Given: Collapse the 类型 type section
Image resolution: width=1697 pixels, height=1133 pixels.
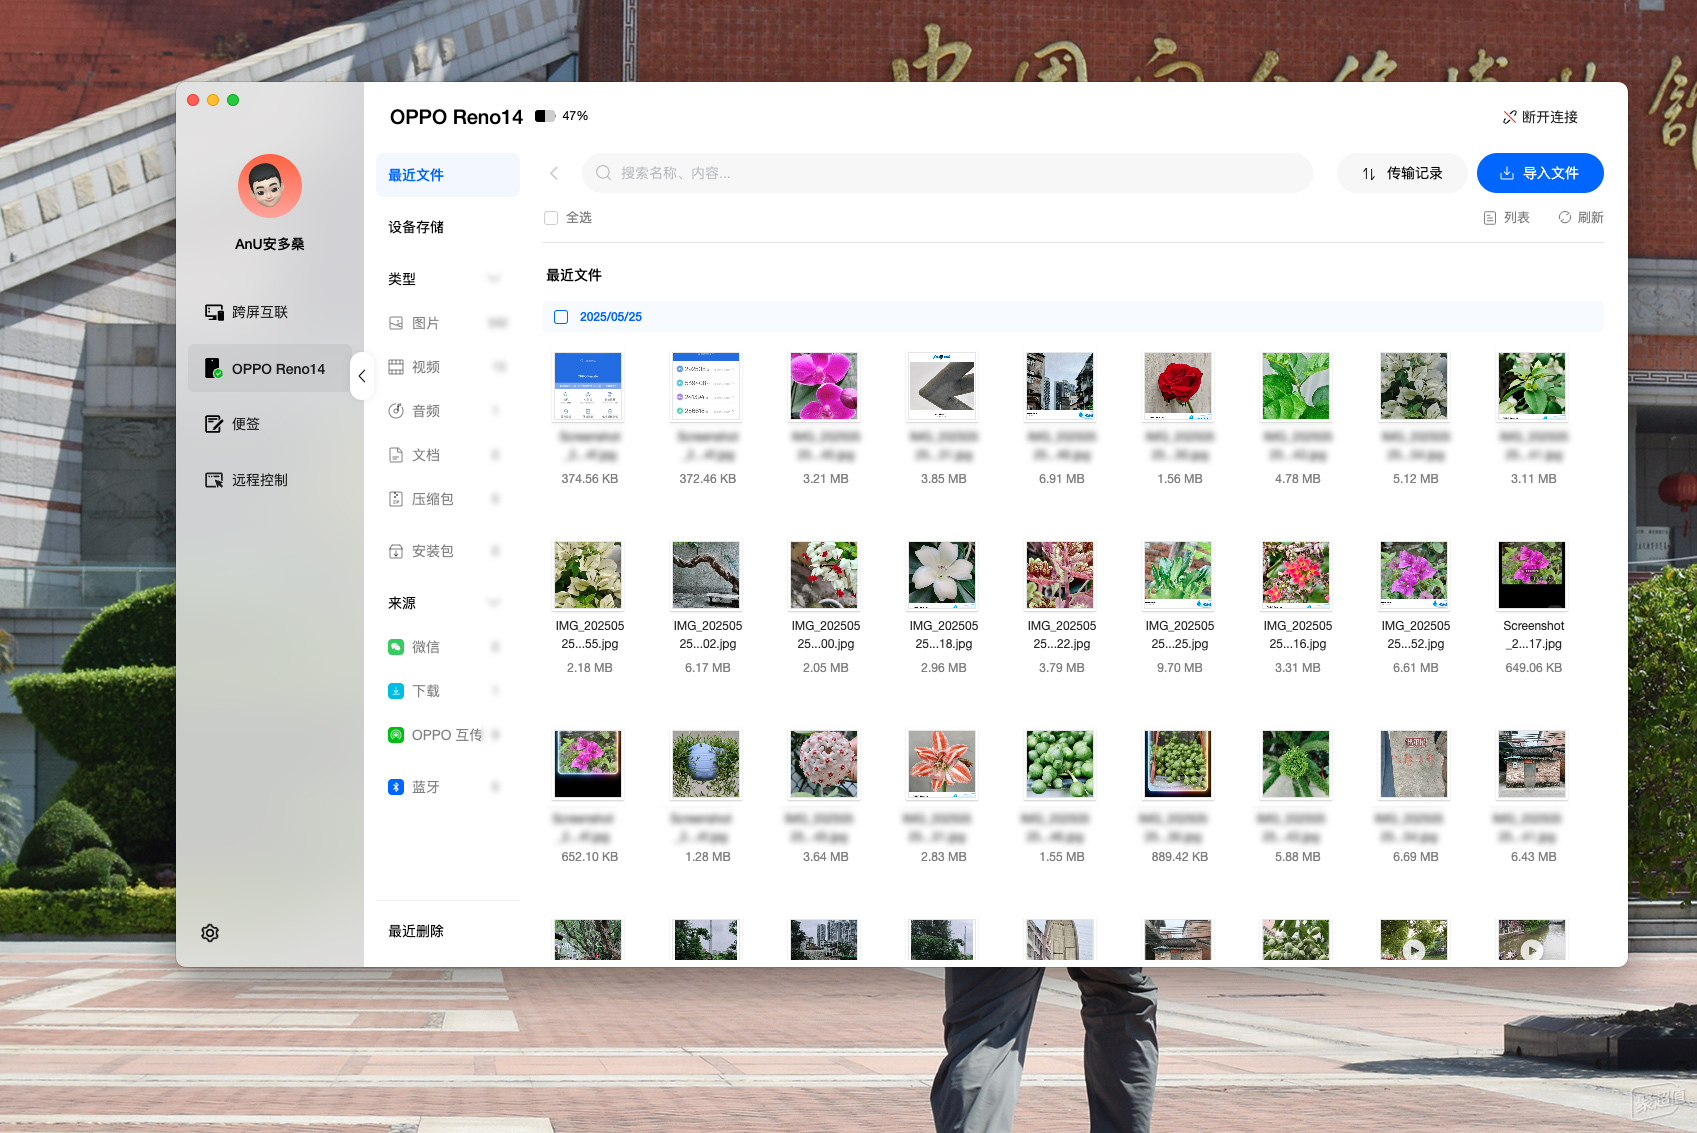Looking at the screenshot, I should (x=493, y=279).
